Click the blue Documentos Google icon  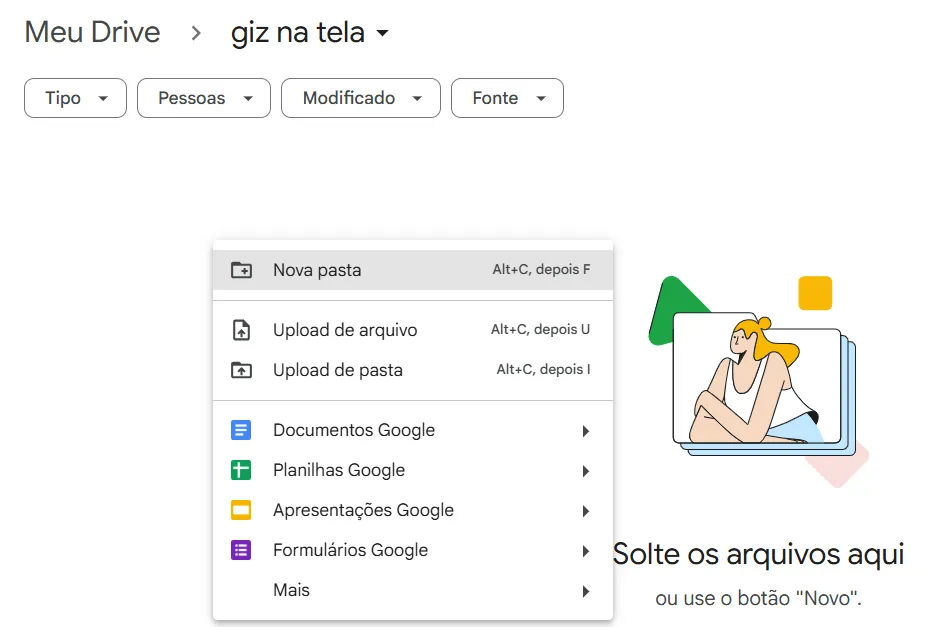coord(243,429)
